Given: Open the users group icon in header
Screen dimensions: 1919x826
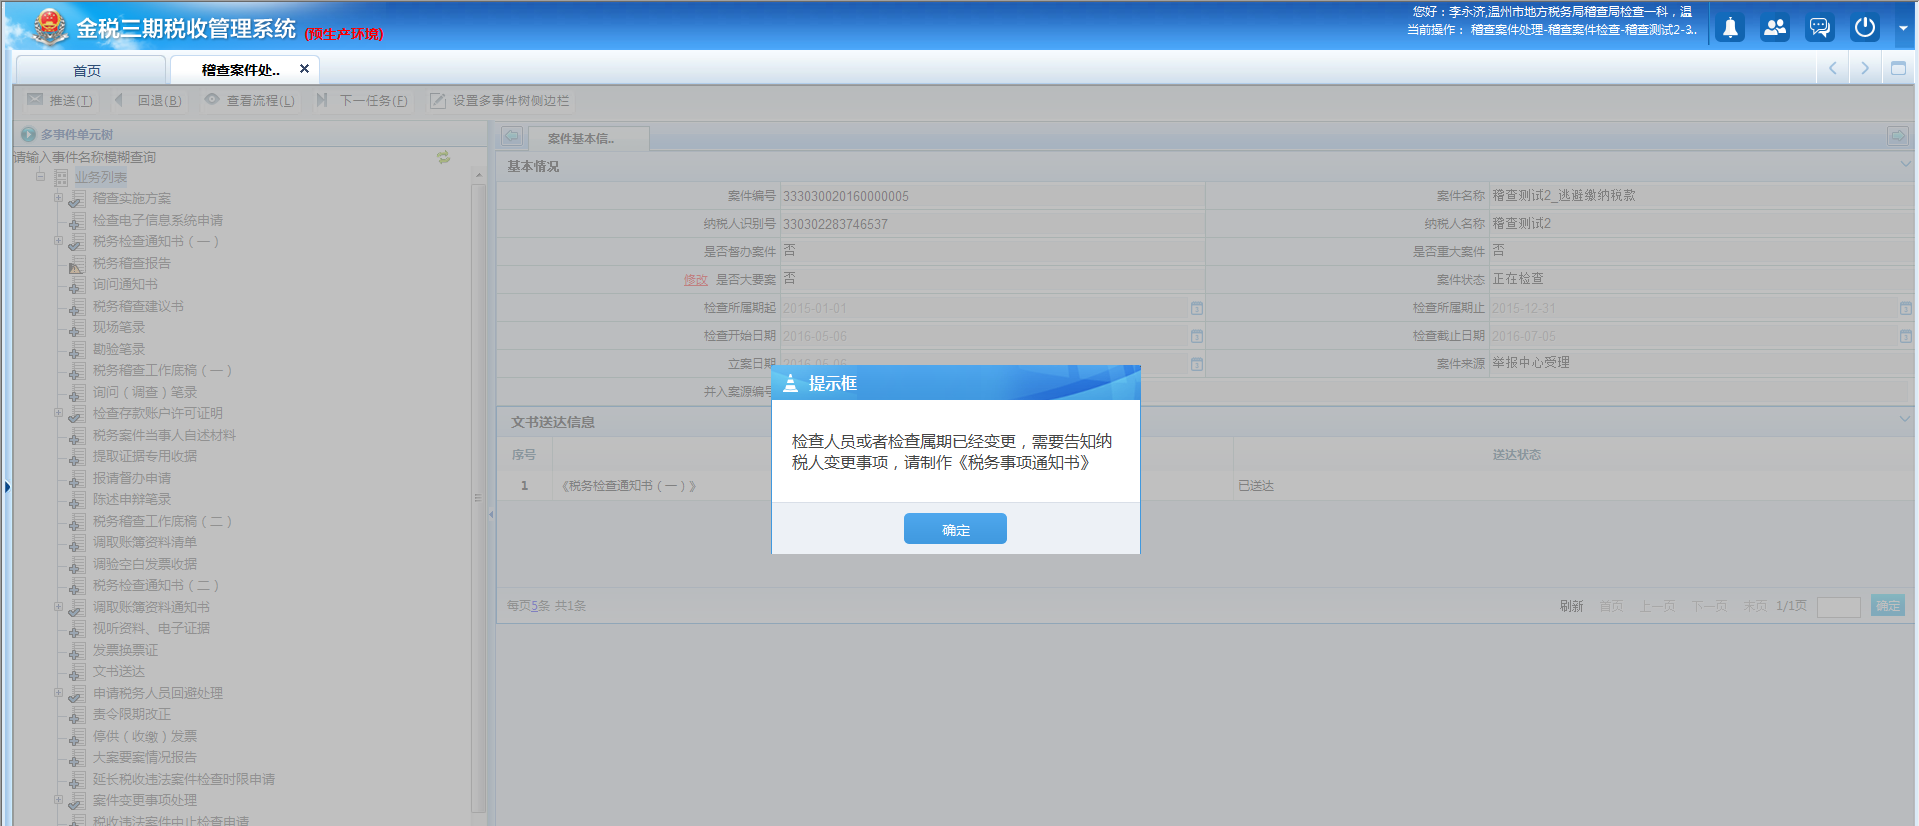Looking at the screenshot, I should click(1775, 28).
